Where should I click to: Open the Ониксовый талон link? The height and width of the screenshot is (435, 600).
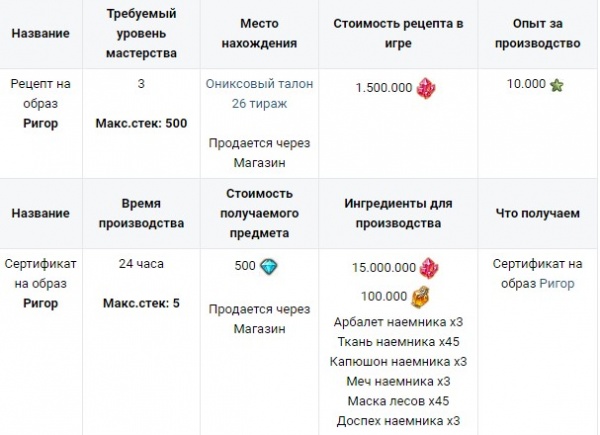[259, 83]
